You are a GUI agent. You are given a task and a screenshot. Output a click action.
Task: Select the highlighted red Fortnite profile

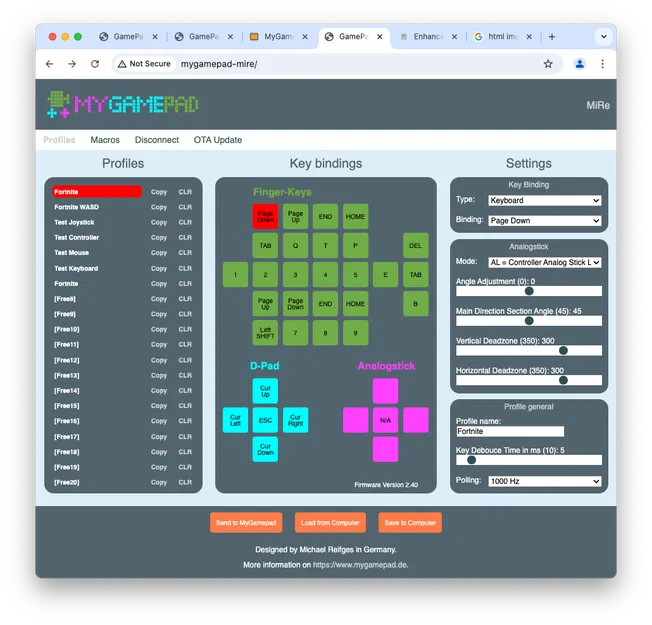[97, 192]
